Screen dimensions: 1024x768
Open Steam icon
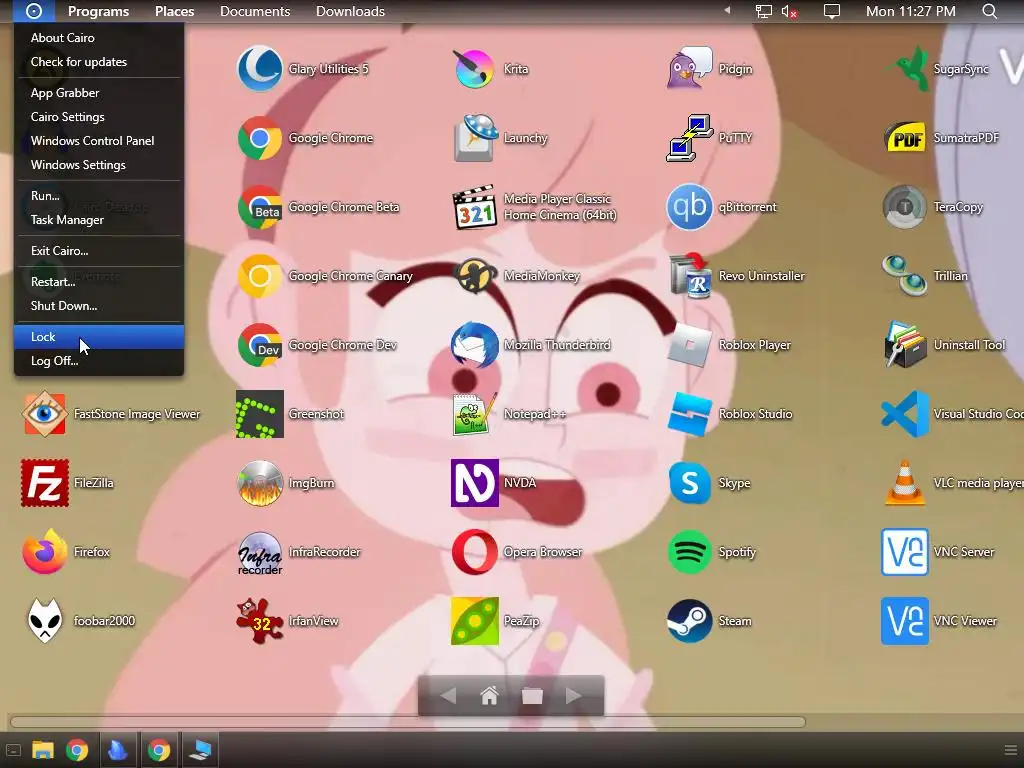point(690,621)
